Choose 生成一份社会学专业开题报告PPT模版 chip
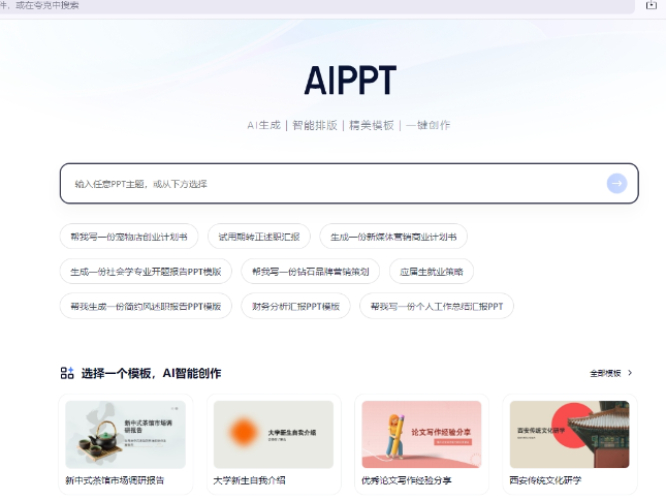The width and height of the screenshot is (666, 500). coord(146,271)
